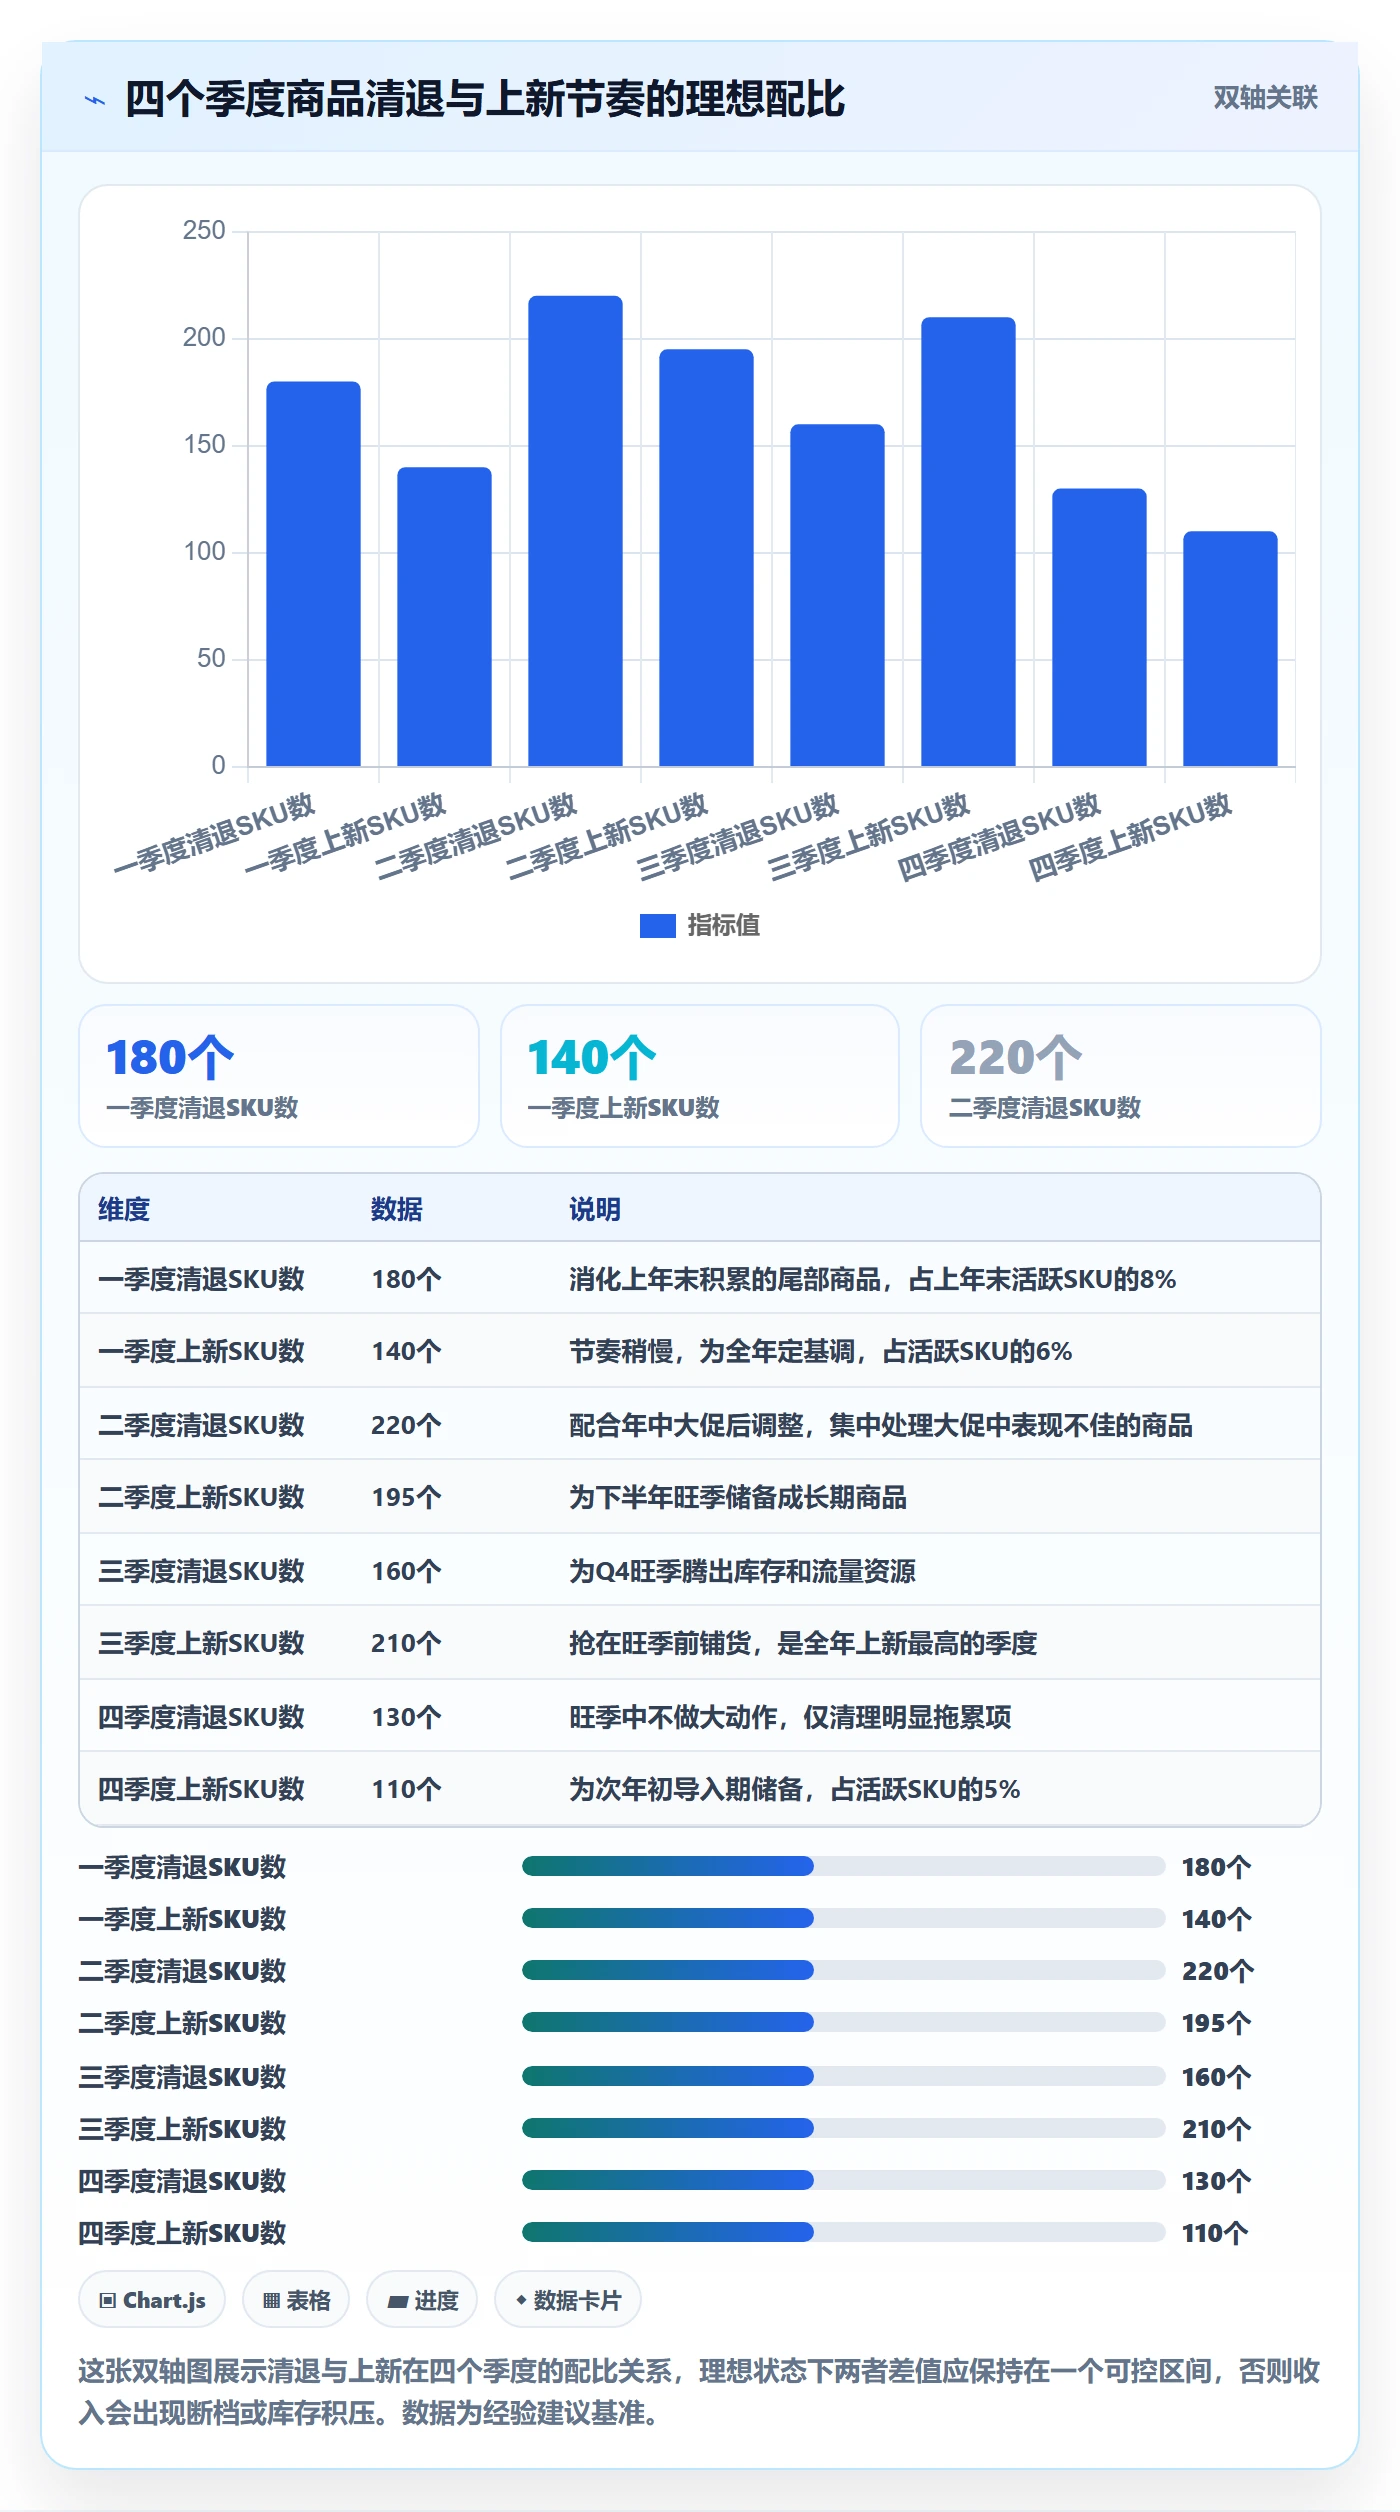This screenshot has height=2512, width=1400.
Task: Click the progress bar for 三季度清退SKU数
Action: coord(844,2076)
